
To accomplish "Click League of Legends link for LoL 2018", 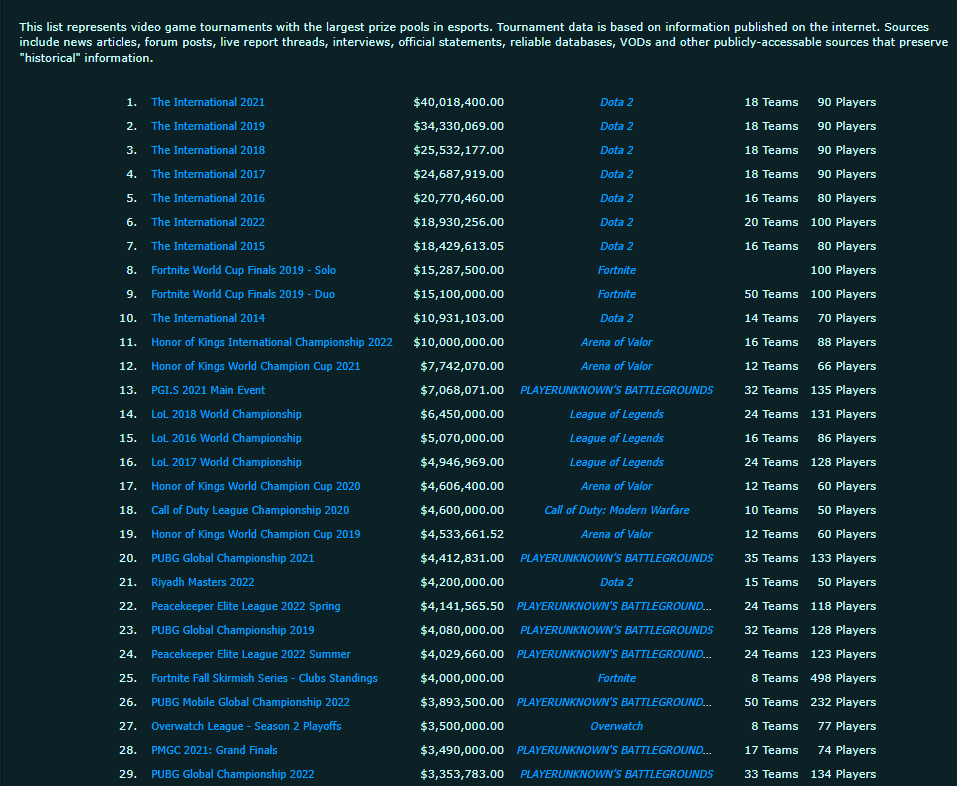I will (616, 414).
